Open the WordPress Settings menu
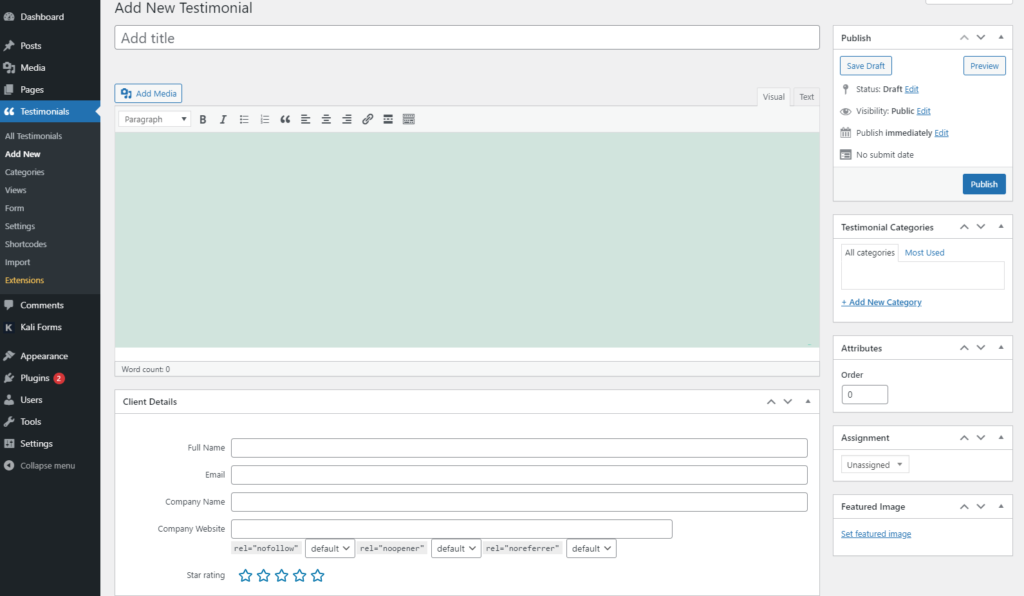Image resolution: width=1024 pixels, height=596 pixels. (x=50, y=443)
